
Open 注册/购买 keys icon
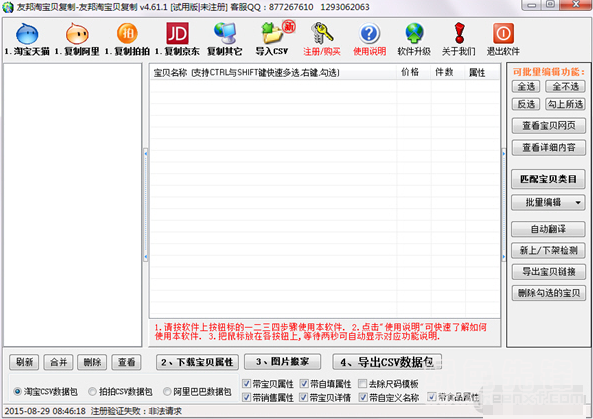pyautogui.click(x=322, y=34)
